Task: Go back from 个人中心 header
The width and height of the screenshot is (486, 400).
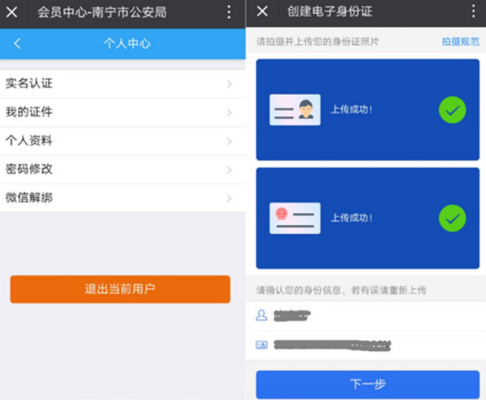Action: [x=17, y=43]
